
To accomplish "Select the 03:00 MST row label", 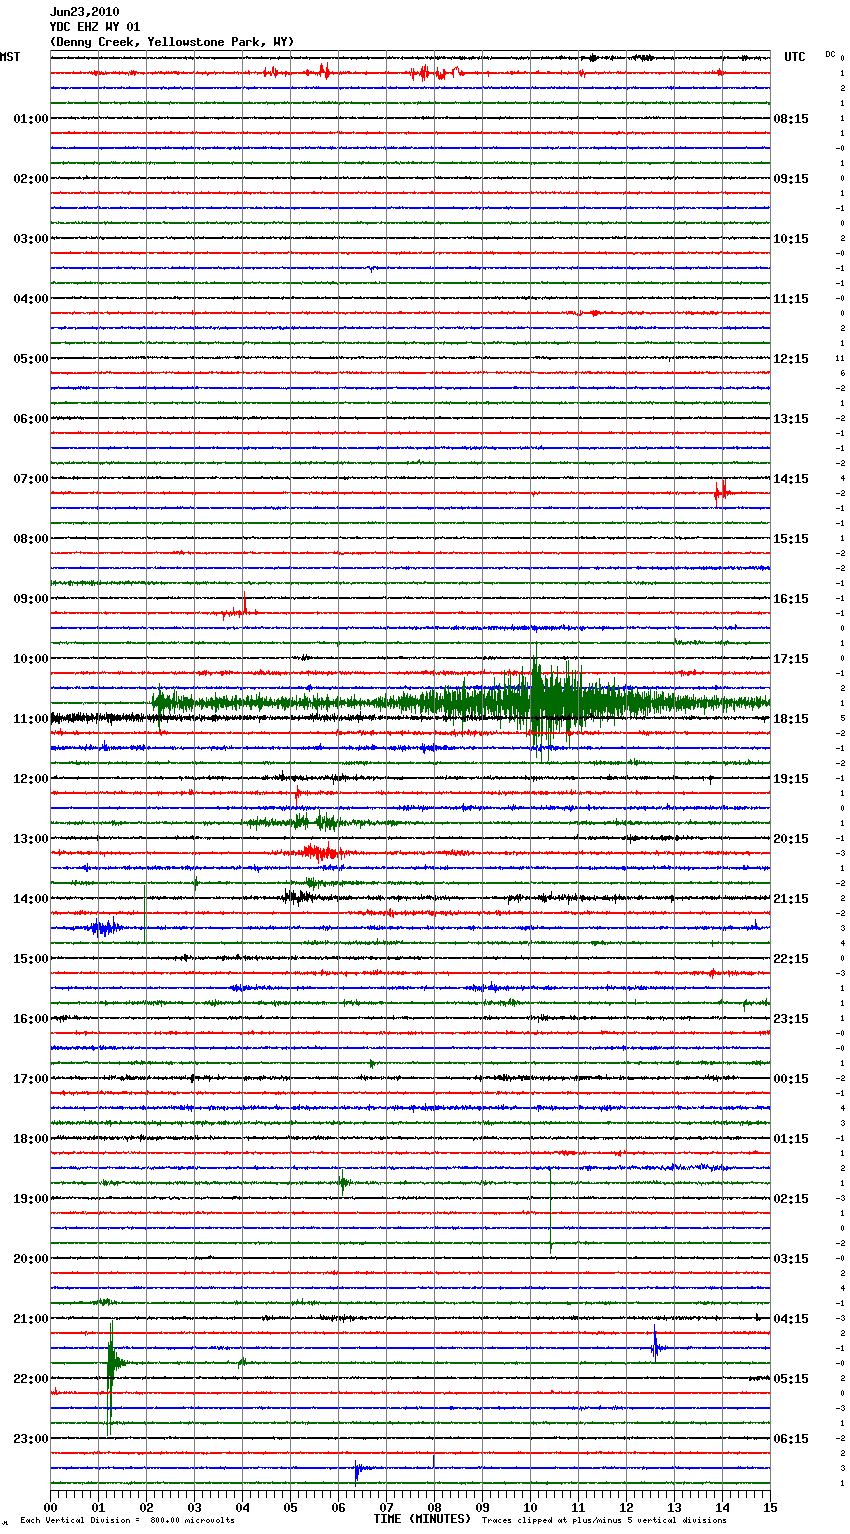I will (x=31, y=239).
